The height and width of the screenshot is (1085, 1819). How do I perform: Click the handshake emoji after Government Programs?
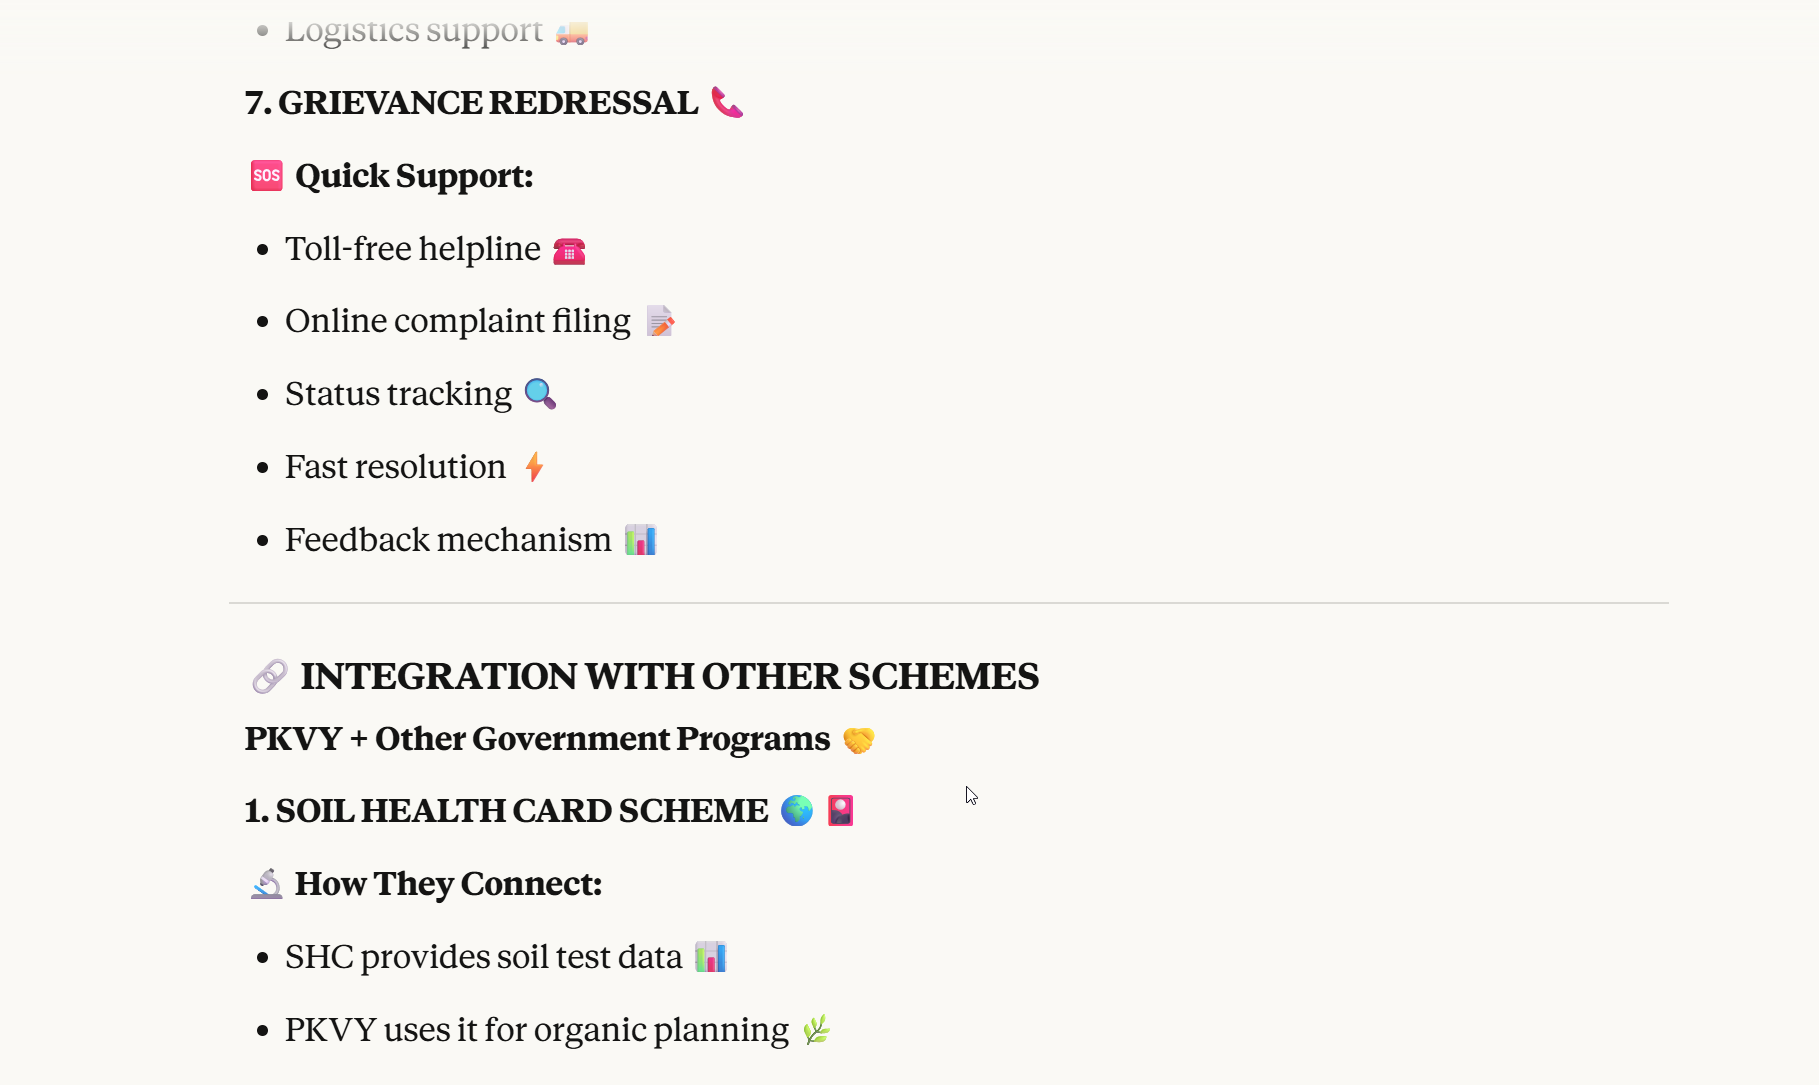858,740
